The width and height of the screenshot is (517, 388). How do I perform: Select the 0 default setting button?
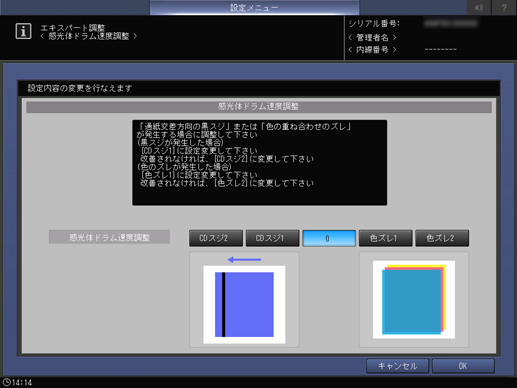329,238
